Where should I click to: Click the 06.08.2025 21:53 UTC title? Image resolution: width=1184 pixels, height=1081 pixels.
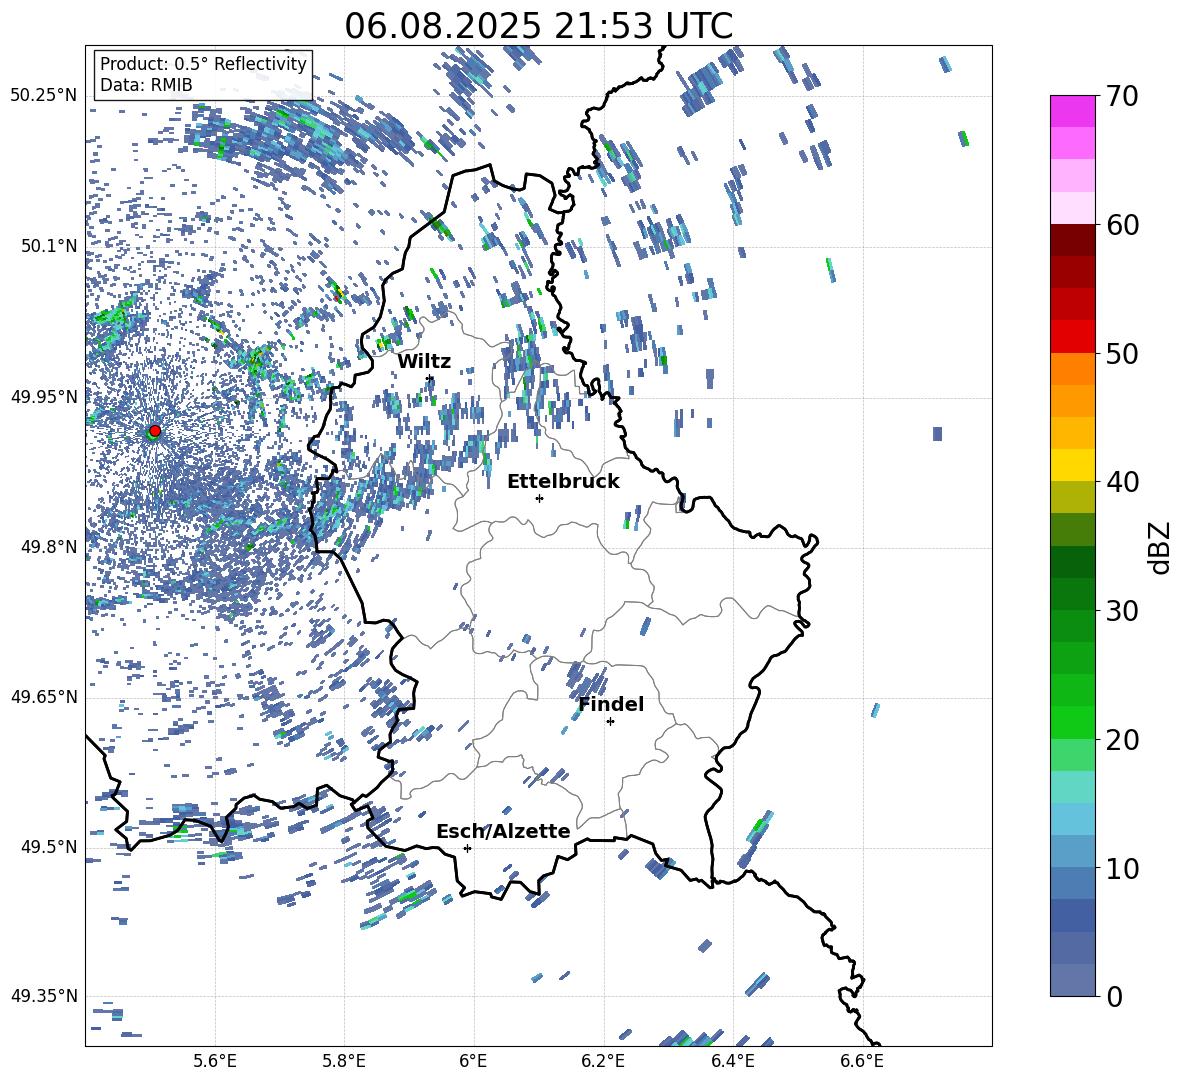point(538,26)
